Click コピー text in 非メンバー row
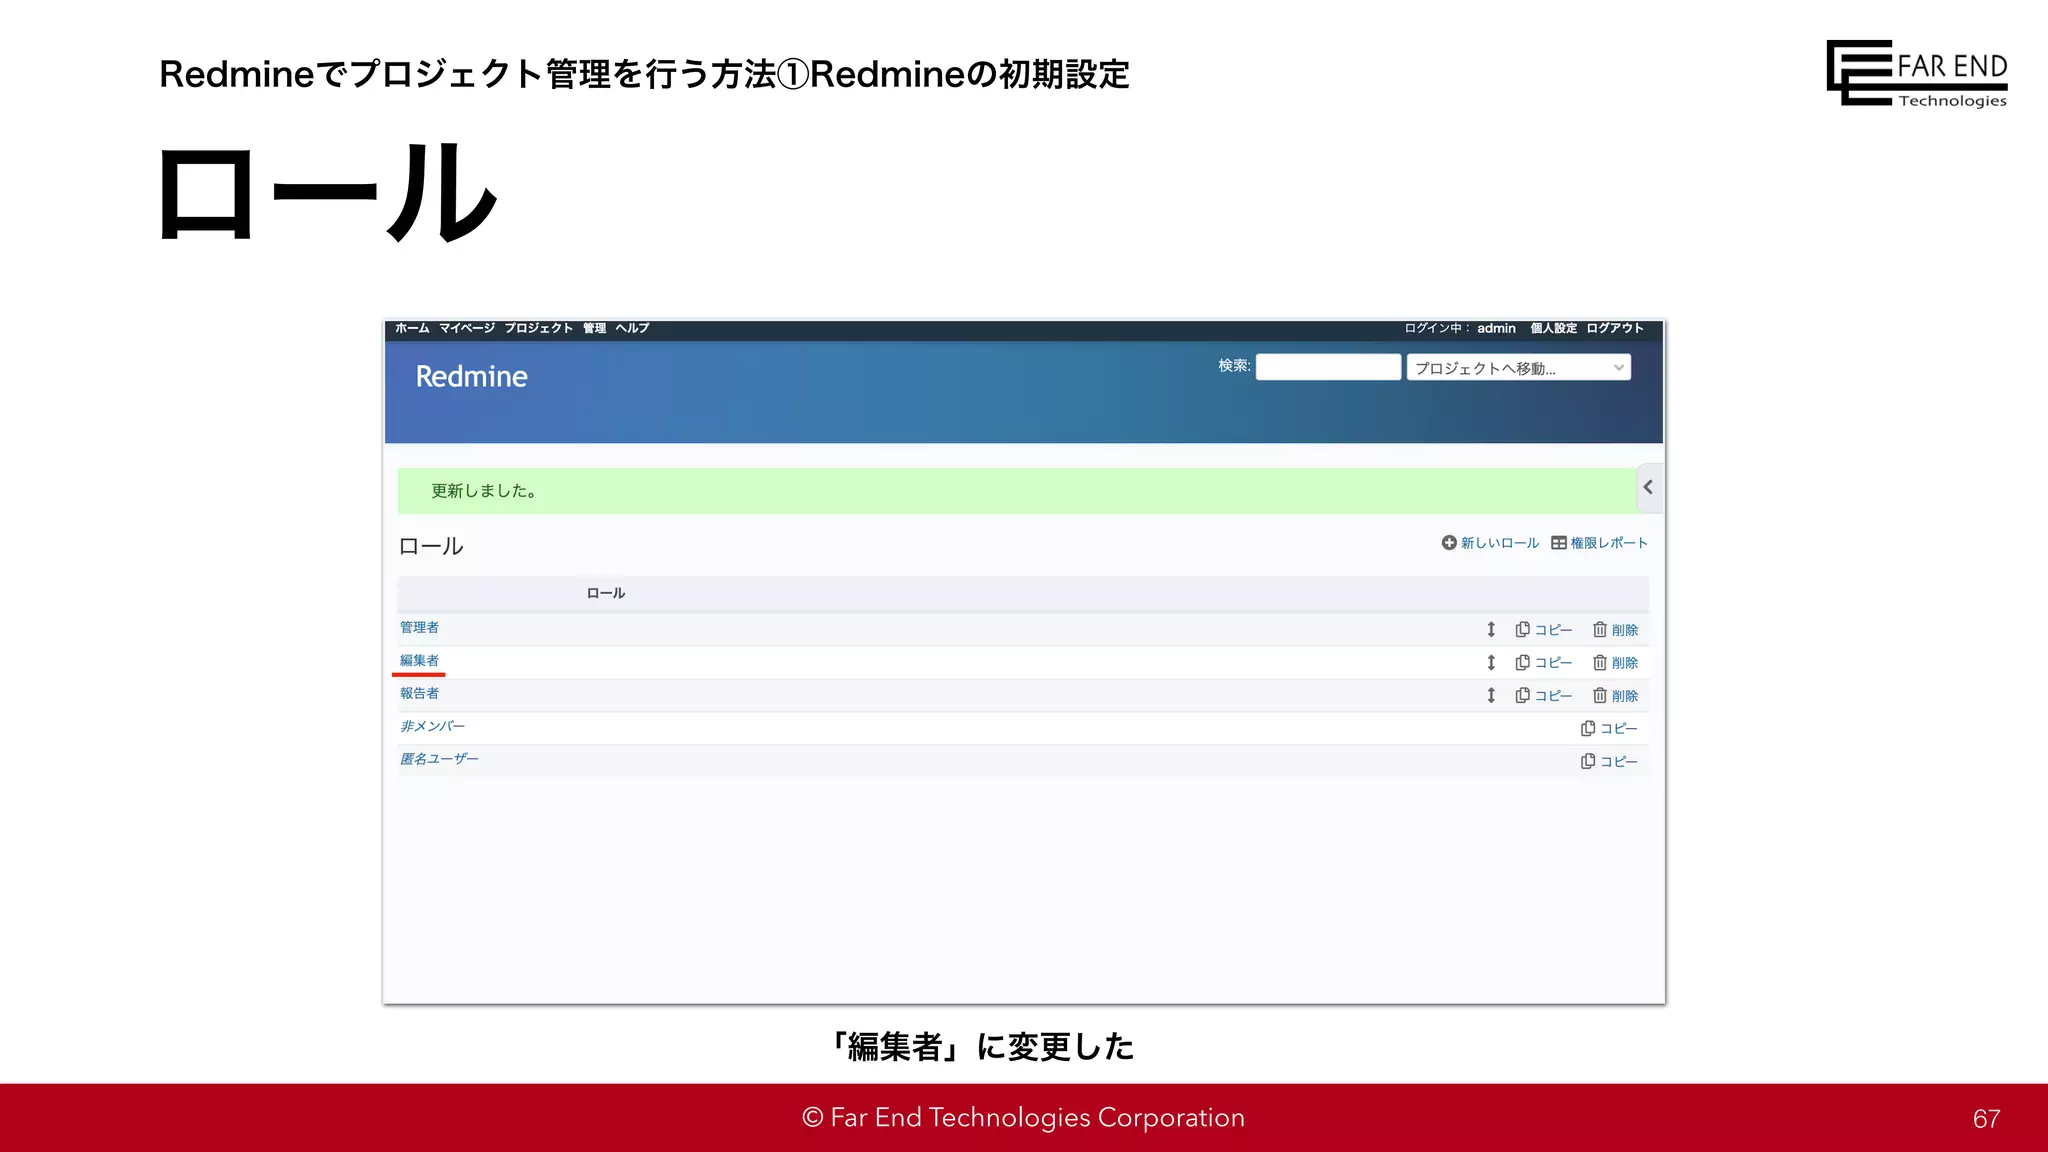 click(1619, 729)
